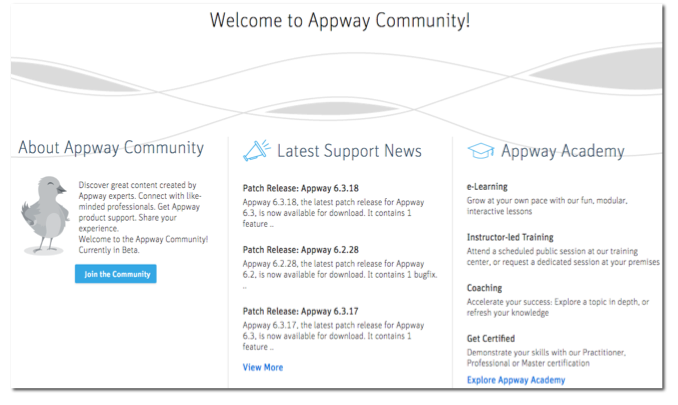Click the graduation cap icon beside Appway Academy
678x405 pixels.
480,151
